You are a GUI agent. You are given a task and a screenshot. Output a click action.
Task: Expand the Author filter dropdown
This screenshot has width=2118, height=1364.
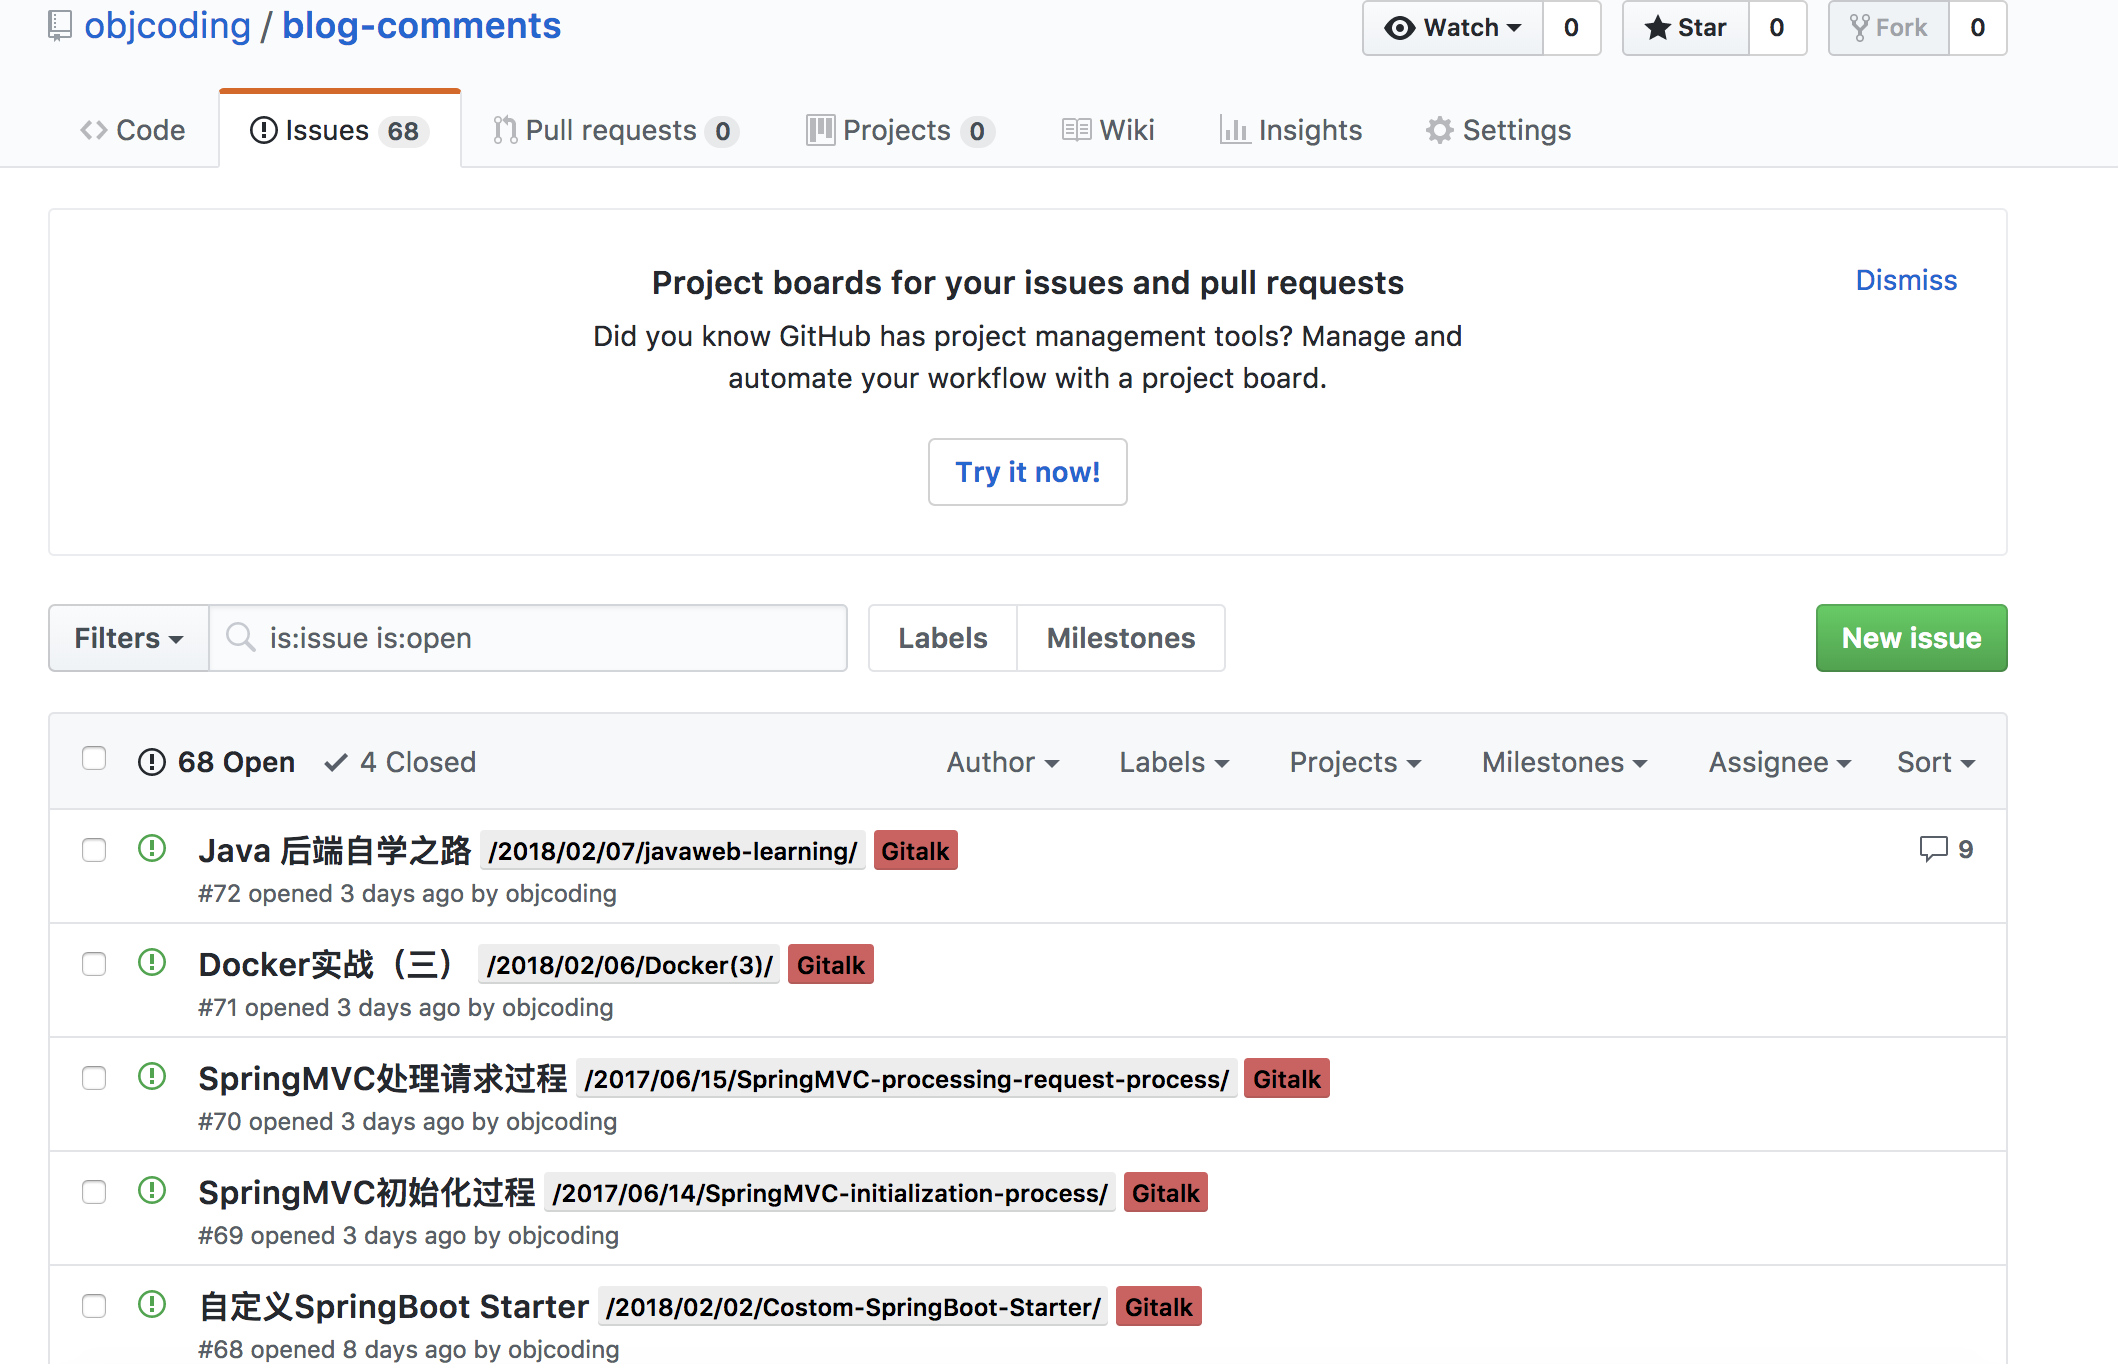[x=1002, y=762]
